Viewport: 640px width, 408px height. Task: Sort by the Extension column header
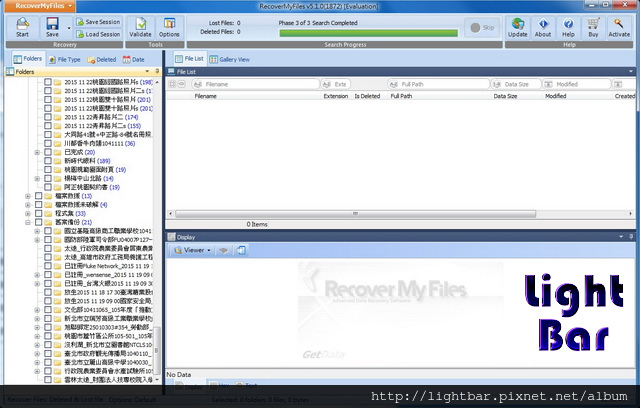(336, 96)
